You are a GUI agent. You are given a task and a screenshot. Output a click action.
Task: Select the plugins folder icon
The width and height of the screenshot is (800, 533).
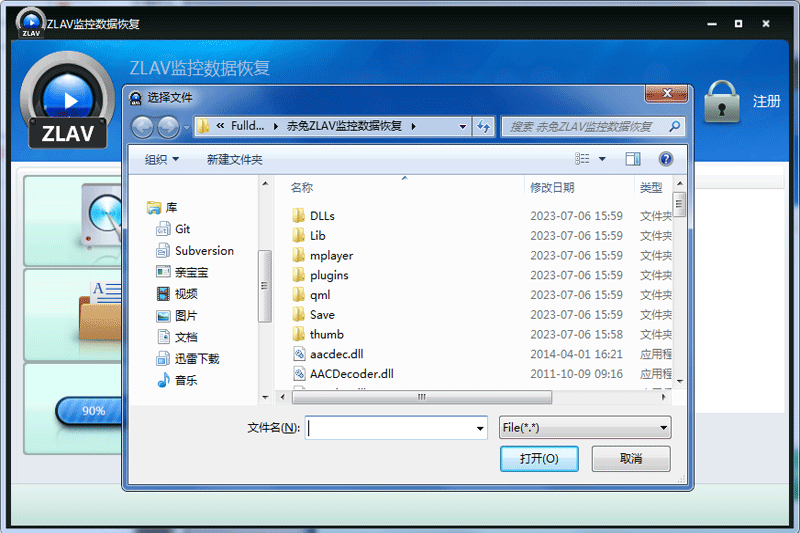[298, 275]
